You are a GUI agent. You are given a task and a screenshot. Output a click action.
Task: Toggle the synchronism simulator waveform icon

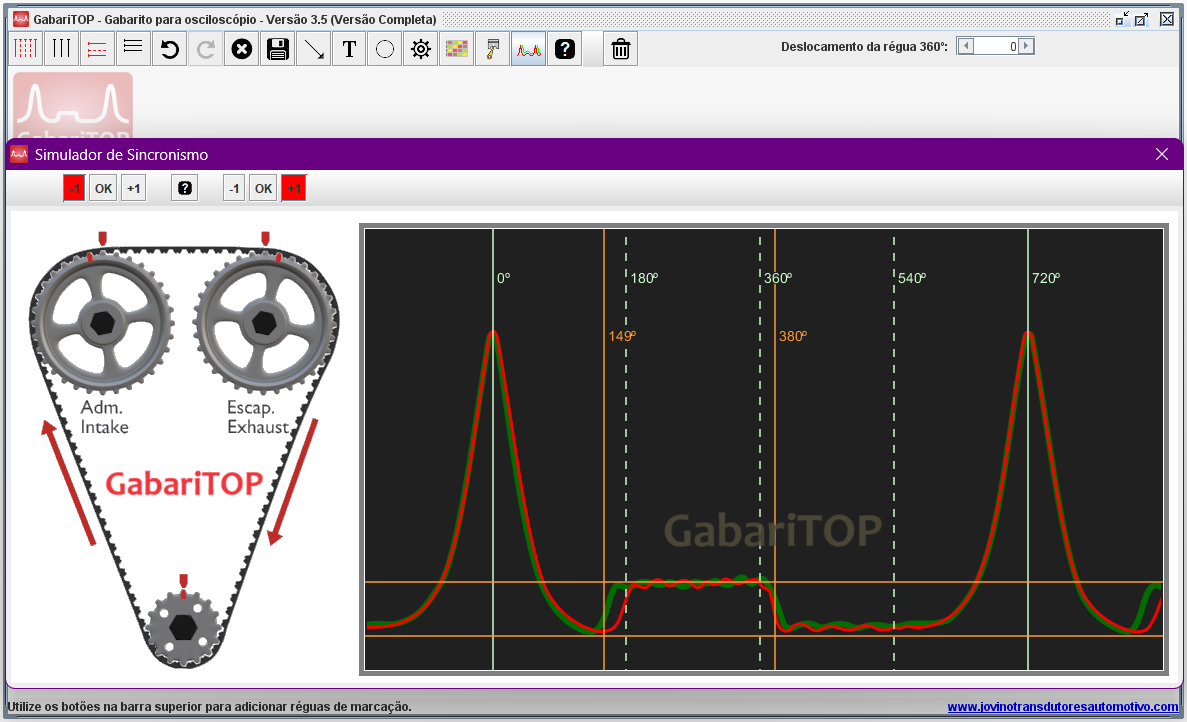tap(528, 49)
